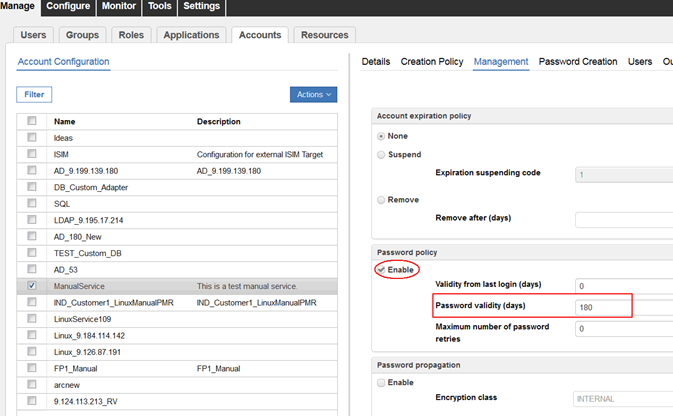Check the IND_Customer1_LinuxManualPMR row checkbox

32,302
